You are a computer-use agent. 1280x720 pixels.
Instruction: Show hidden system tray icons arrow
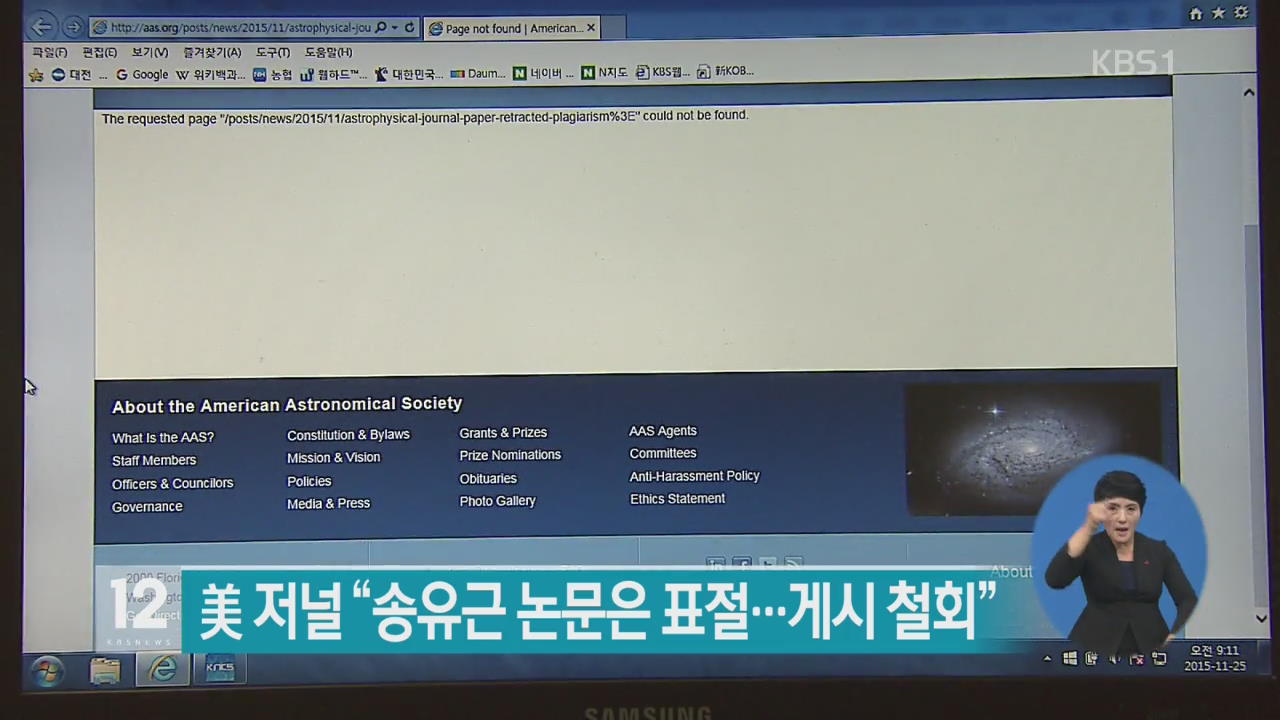(1047, 659)
